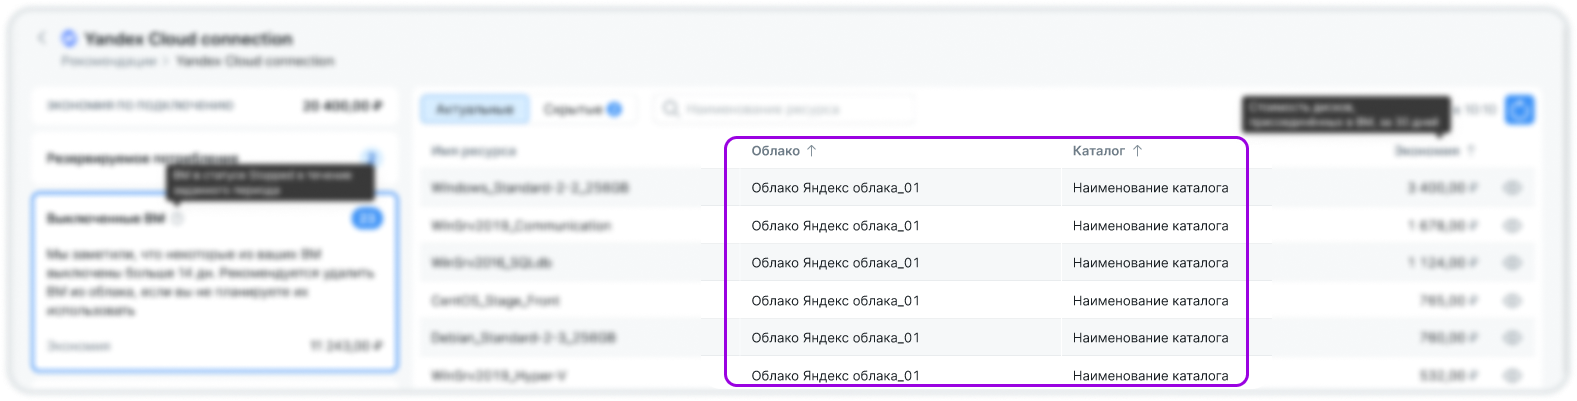Screen dimensions: 1577x401
Task: Open the Резервируемое потребление card
Action: (x=214, y=158)
